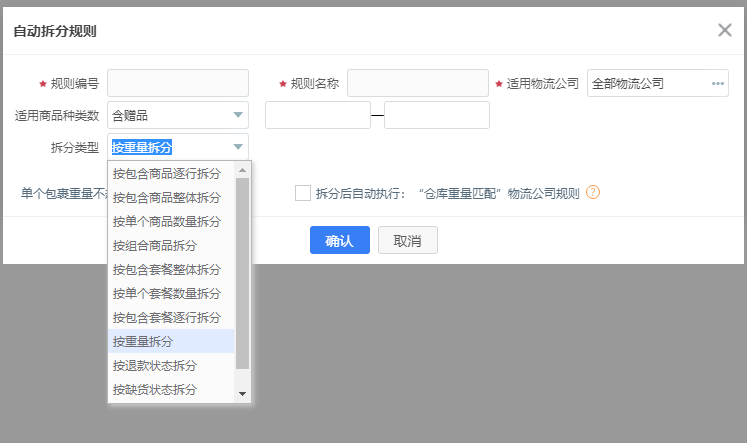Select 按退款状态拆分 option
The image size is (747, 443).
tap(171, 365)
